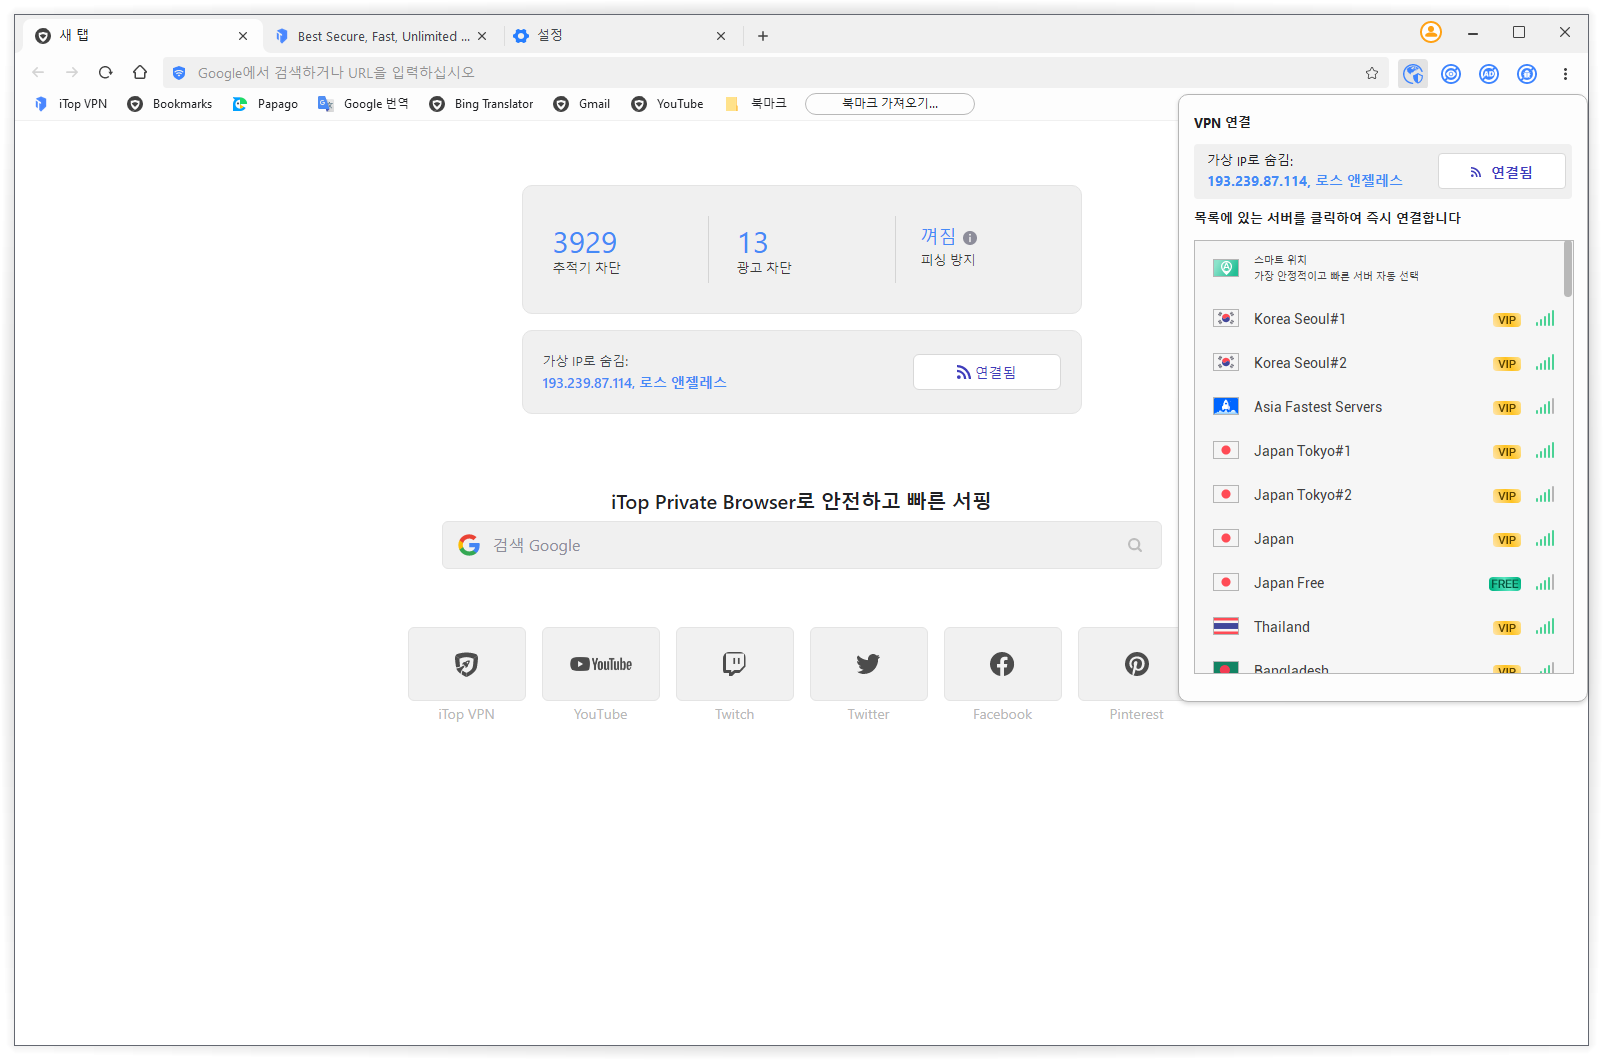Image resolution: width=1603 pixels, height=1060 pixels.
Task: Click the tracker blocking eye icon
Action: (x=1451, y=73)
